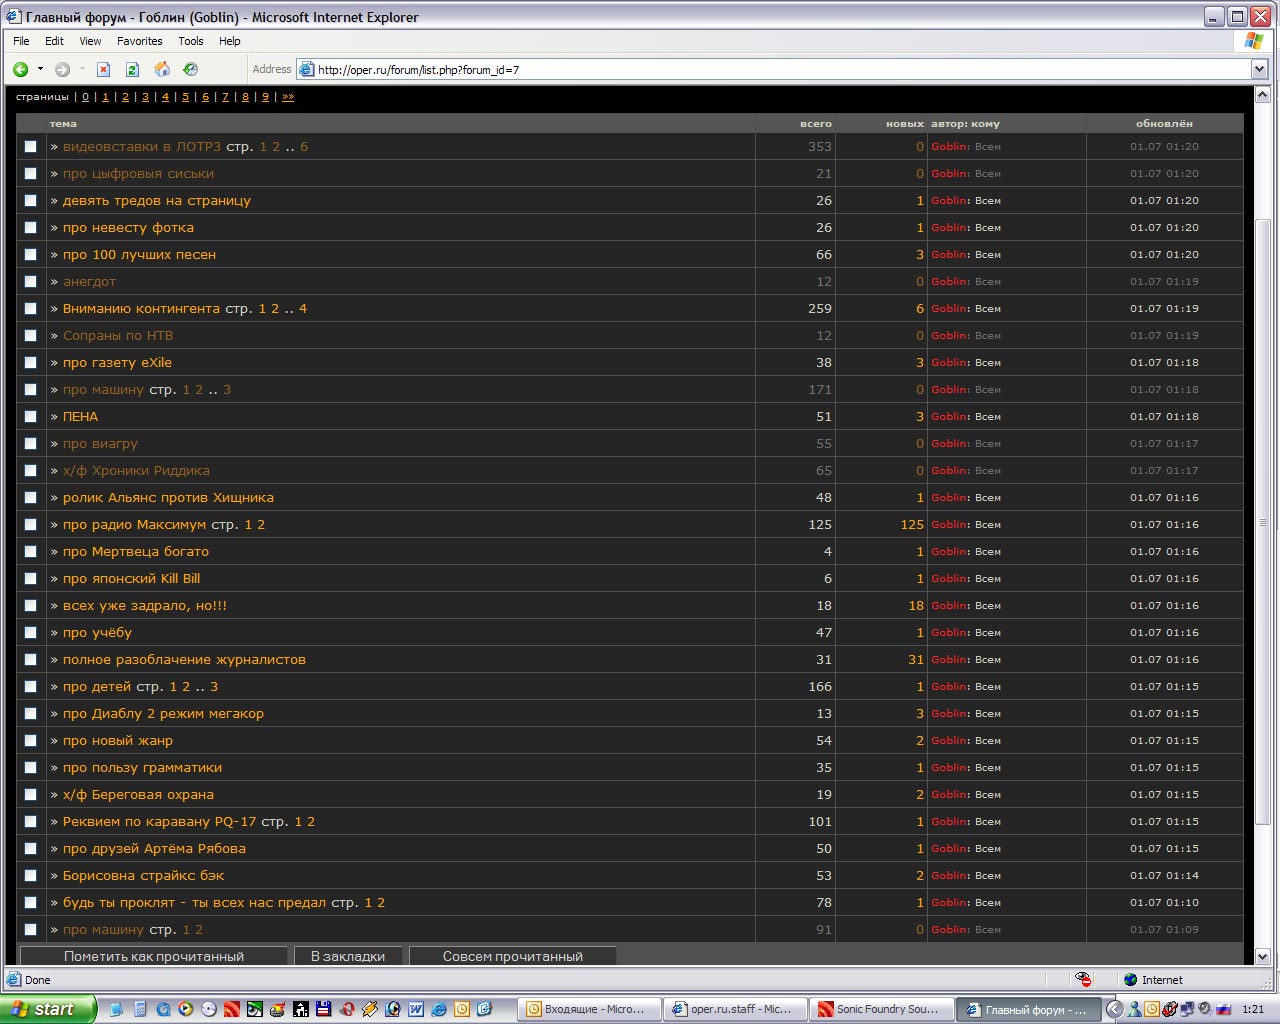Open the Favorites menu
Image resolution: width=1280 pixels, height=1024 pixels.
(x=139, y=41)
